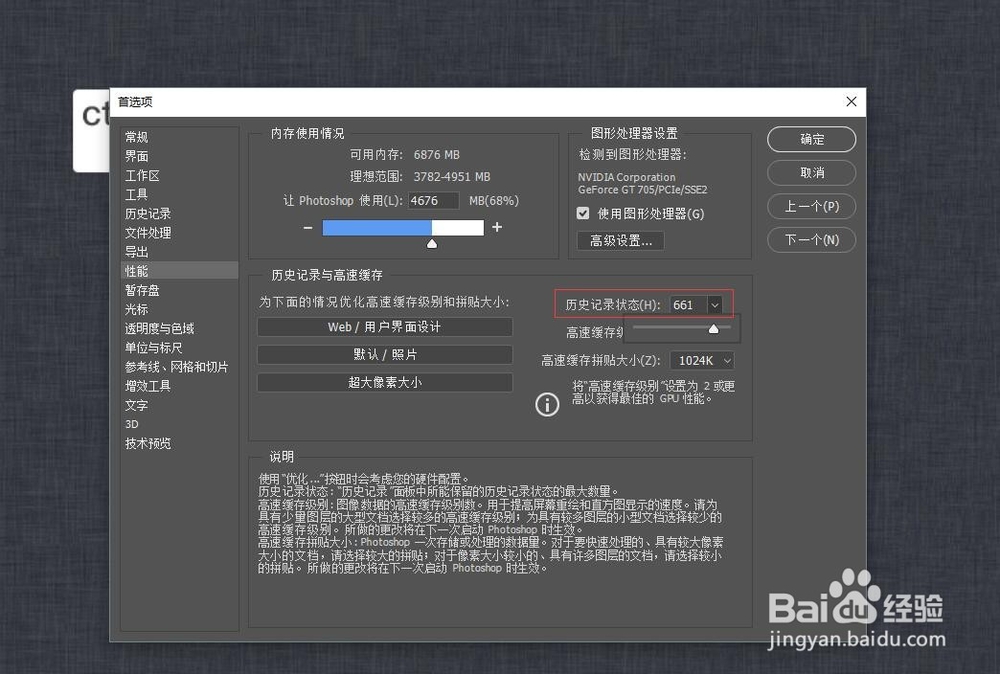Go to previous page with 上一个(P)
1000x674 pixels.
click(x=811, y=207)
